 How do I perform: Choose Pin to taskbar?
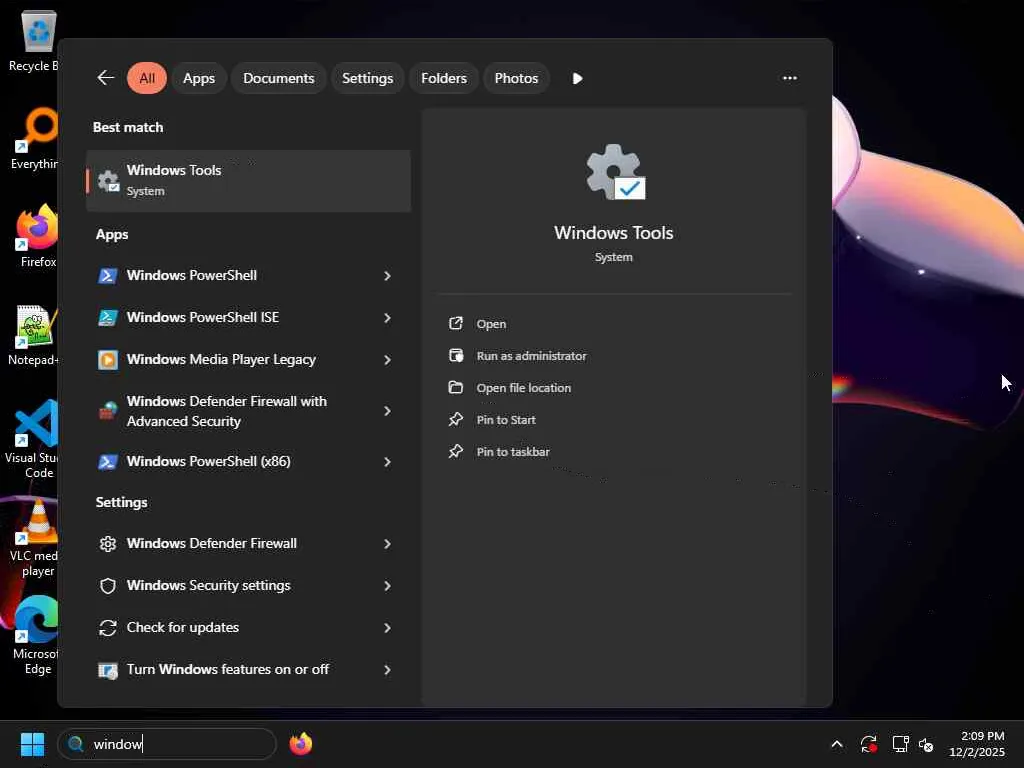tap(513, 452)
